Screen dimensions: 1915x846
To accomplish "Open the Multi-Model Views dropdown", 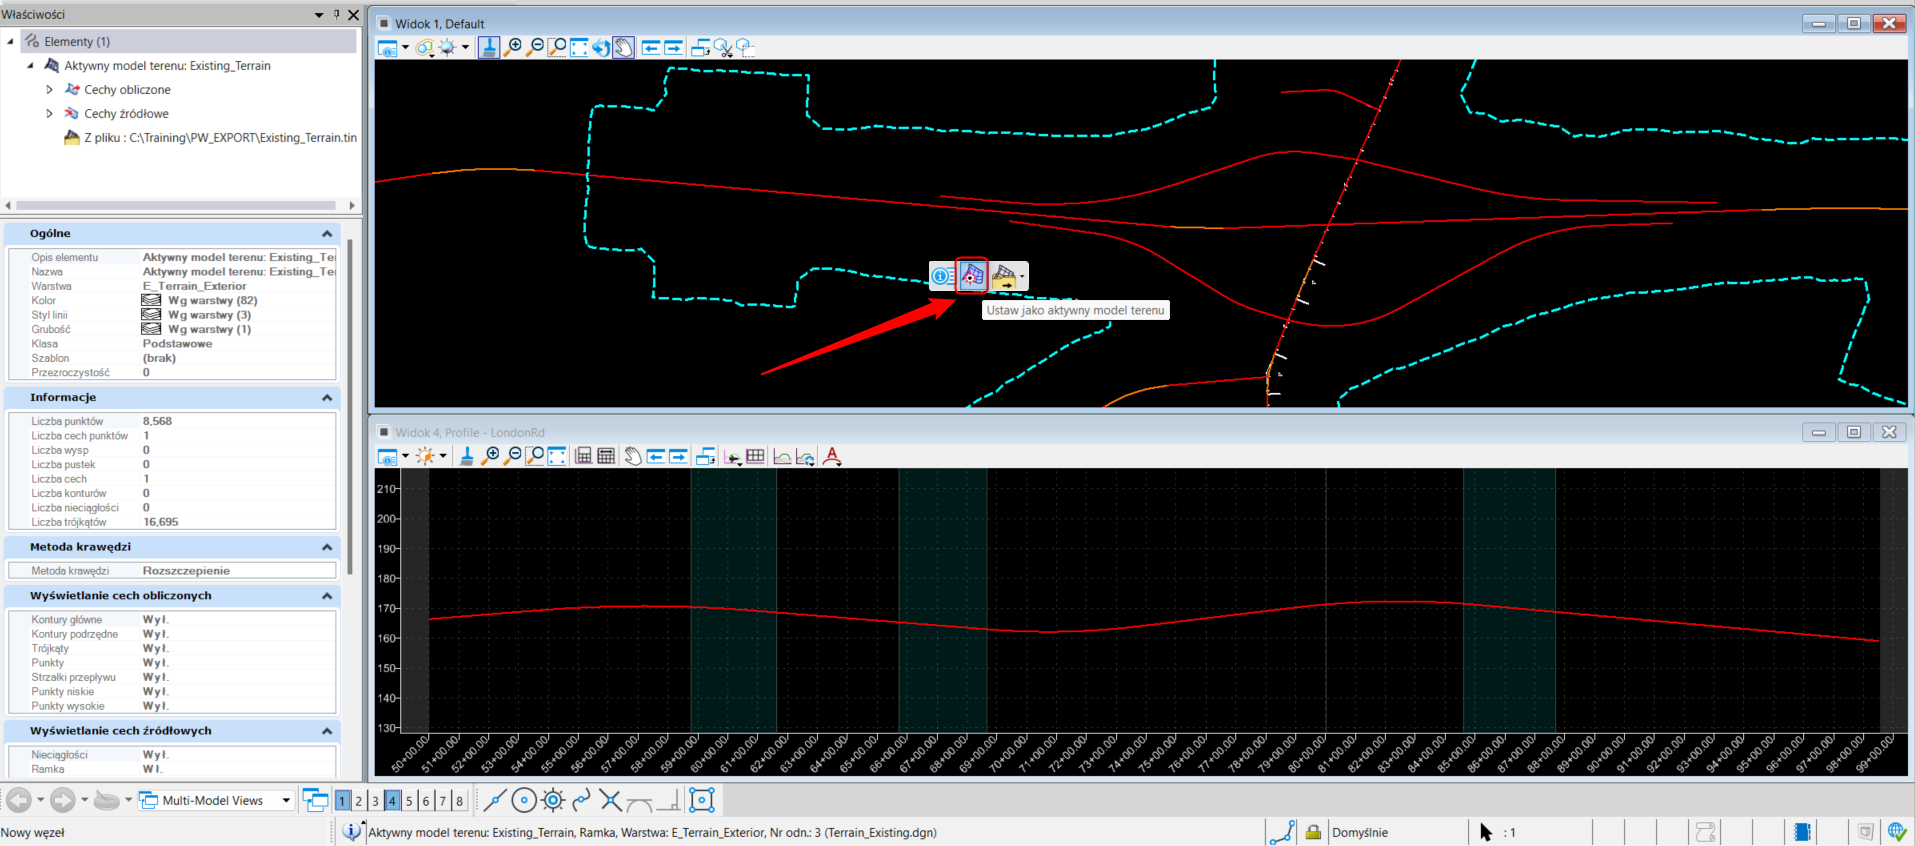I will point(286,800).
